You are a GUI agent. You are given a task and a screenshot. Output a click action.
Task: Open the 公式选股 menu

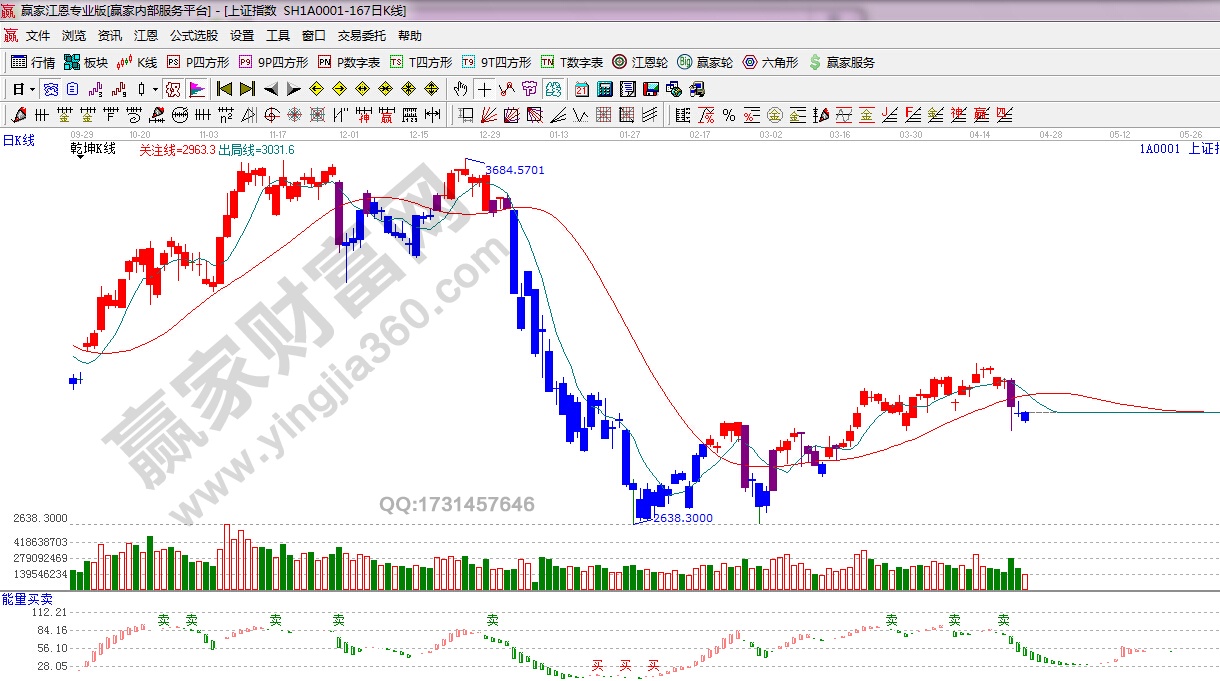[x=193, y=35]
